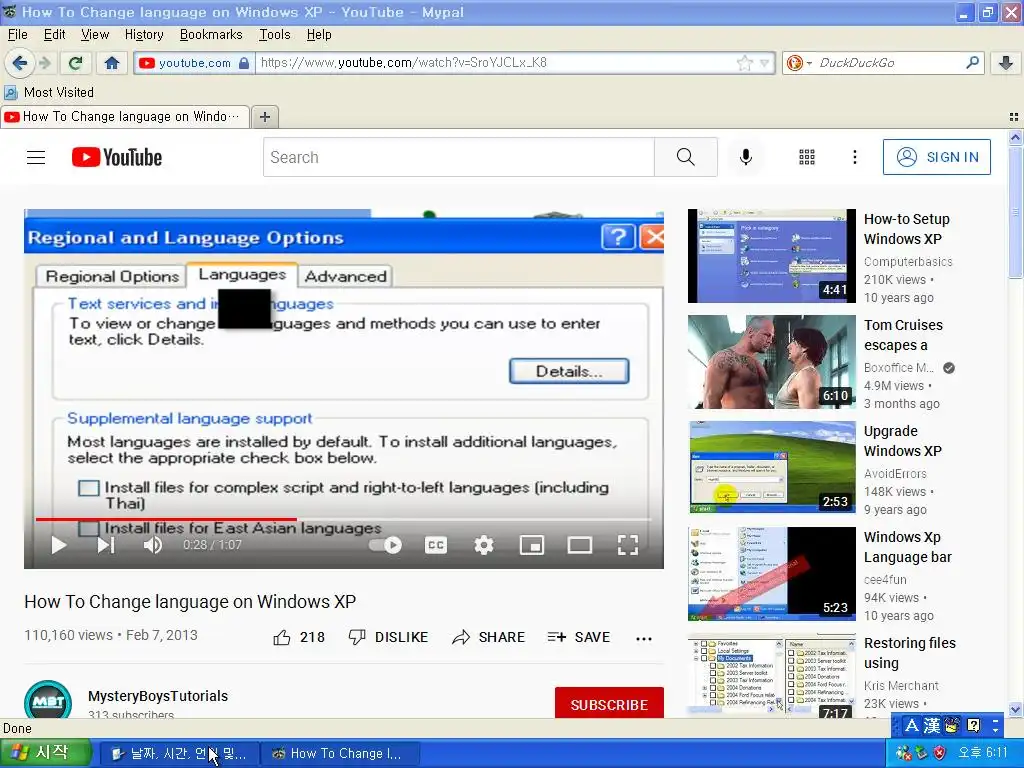Screen dimensions: 1024x768
Task: Open the search engine selector dropdown
Action: point(799,63)
